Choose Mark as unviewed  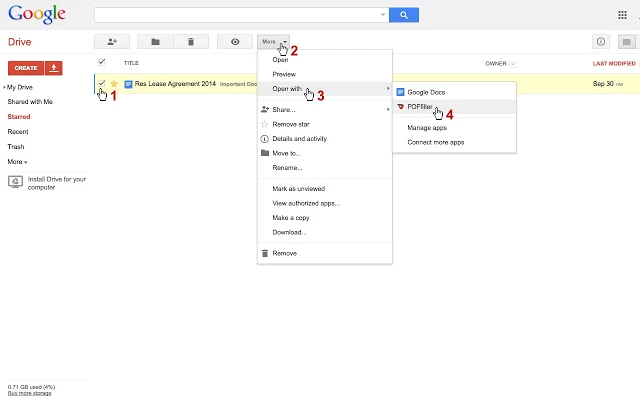pos(325,189)
